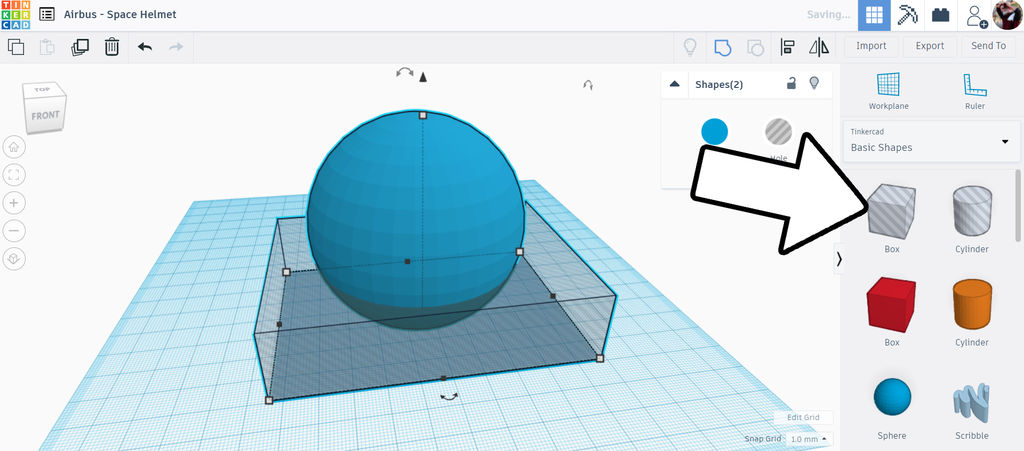Click the shapes panel scrollbar
This screenshot has width=1024, height=451.
tap(1019, 206)
